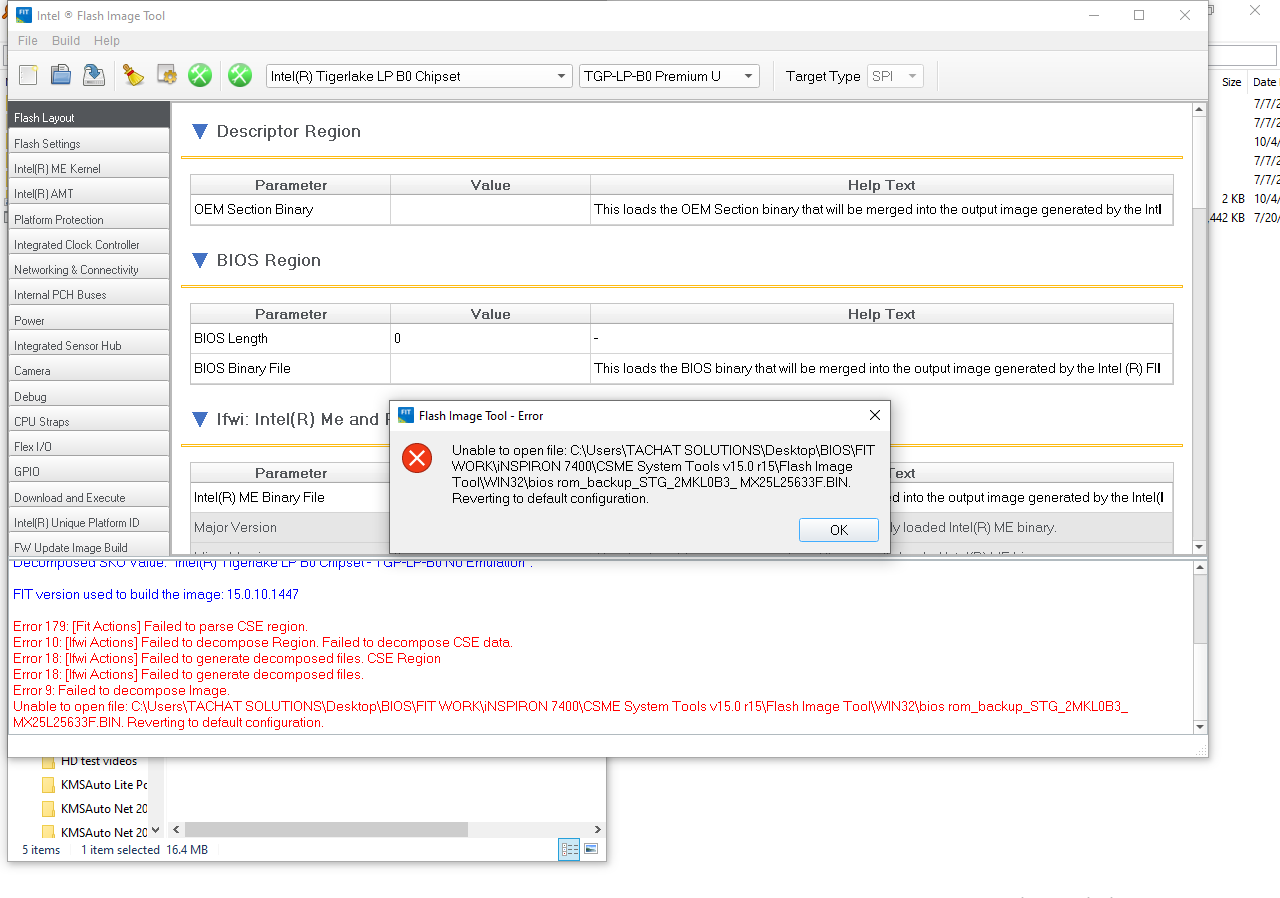1280x898 pixels.
Task: Open the TGP-LP-B0 Premium U dropdown
Action: [668, 76]
